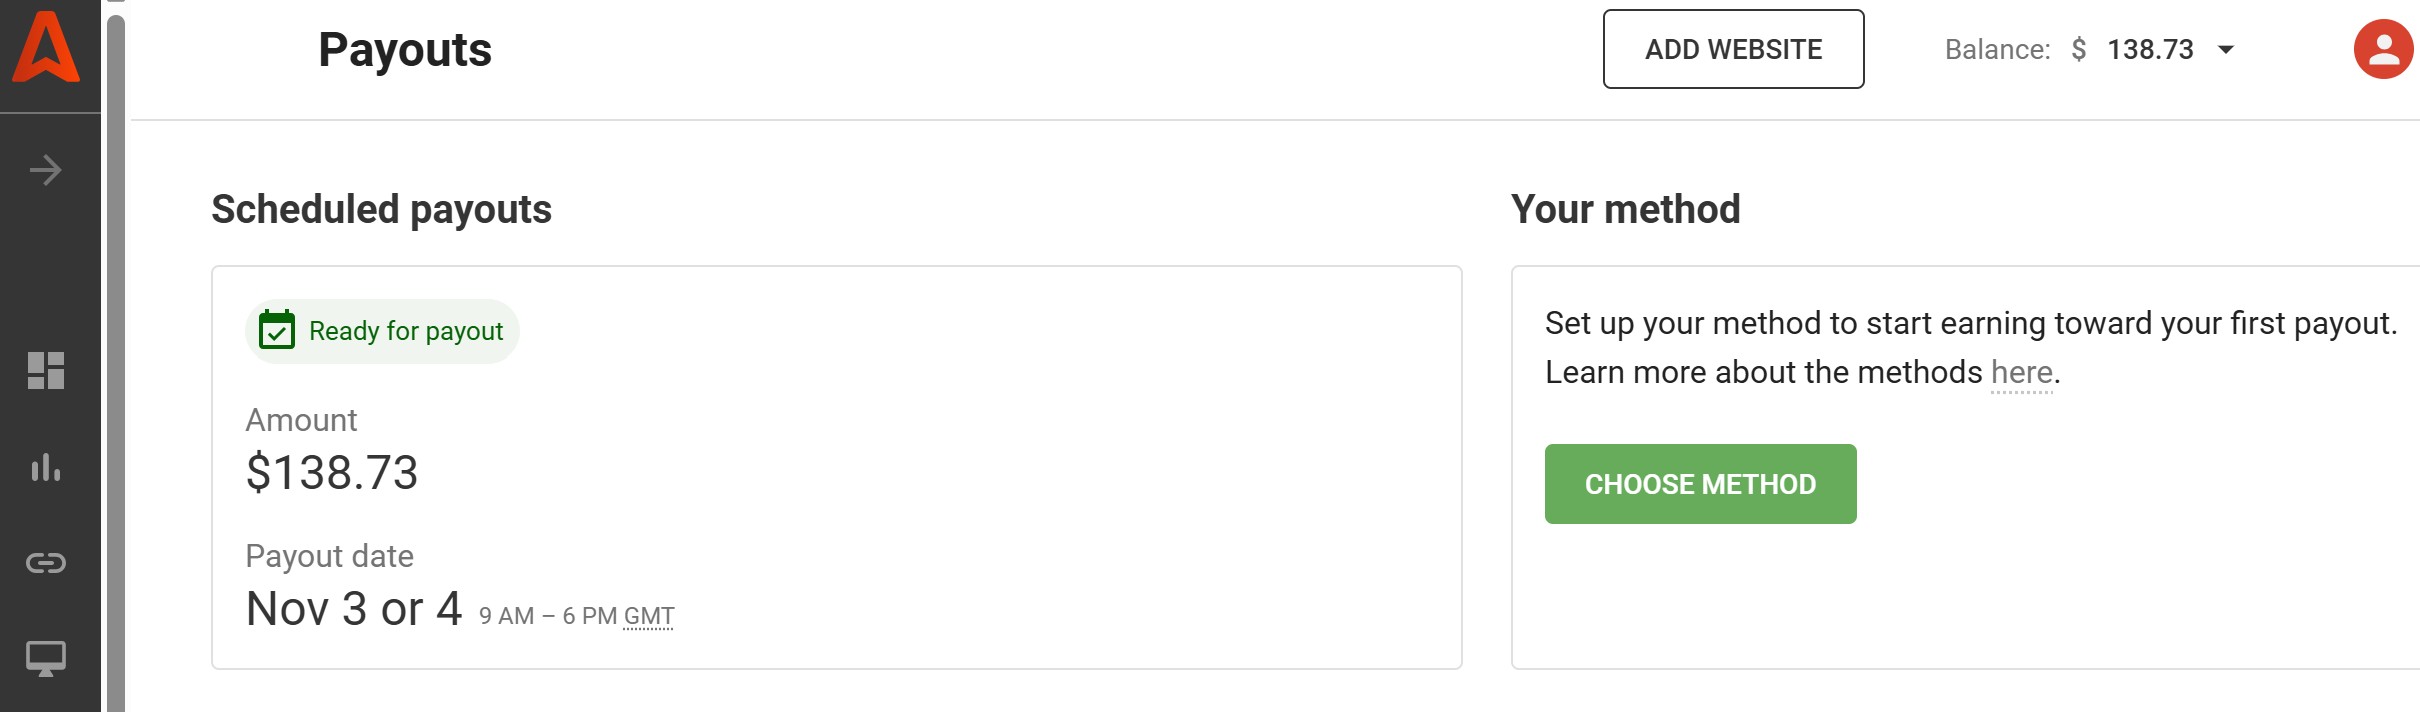Click the Admitad logo in the sidebar
2420x712 pixels.
point(46,48)
